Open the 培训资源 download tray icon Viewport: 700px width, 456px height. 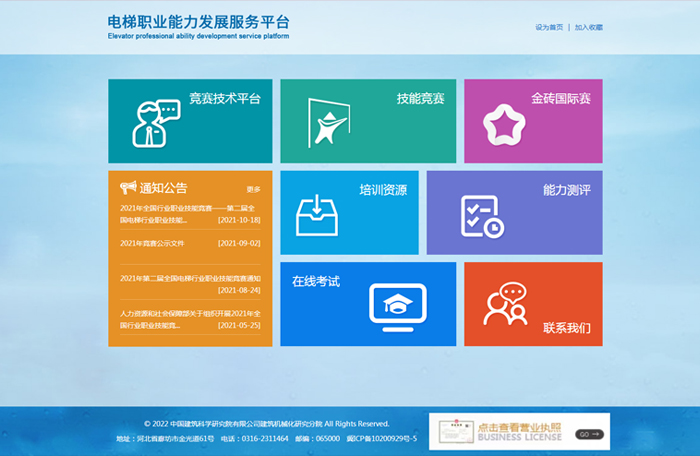click(x=317, y=215)
